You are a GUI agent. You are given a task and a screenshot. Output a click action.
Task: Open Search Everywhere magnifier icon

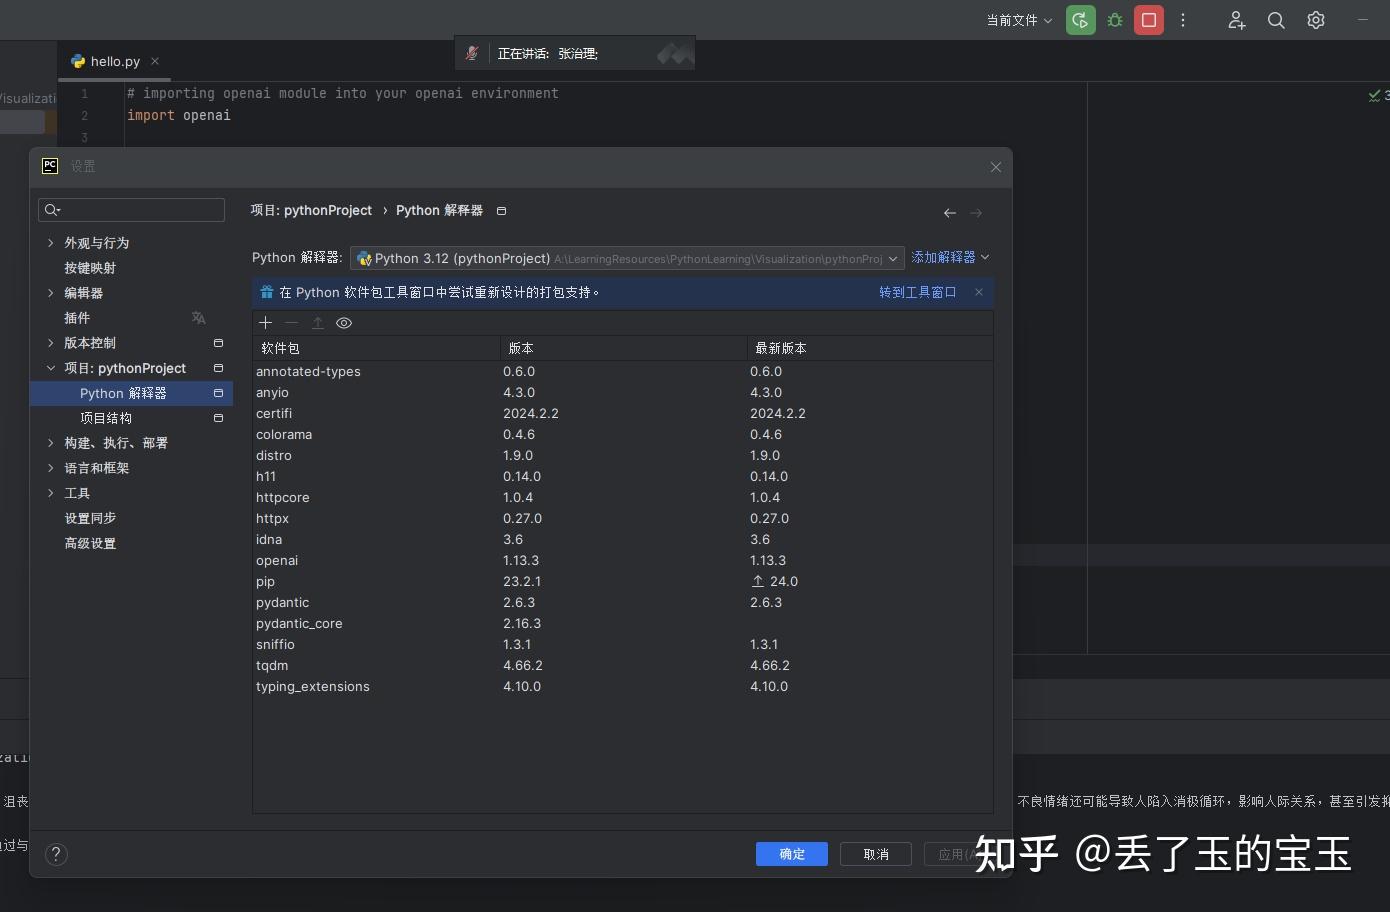[1276, 20]
